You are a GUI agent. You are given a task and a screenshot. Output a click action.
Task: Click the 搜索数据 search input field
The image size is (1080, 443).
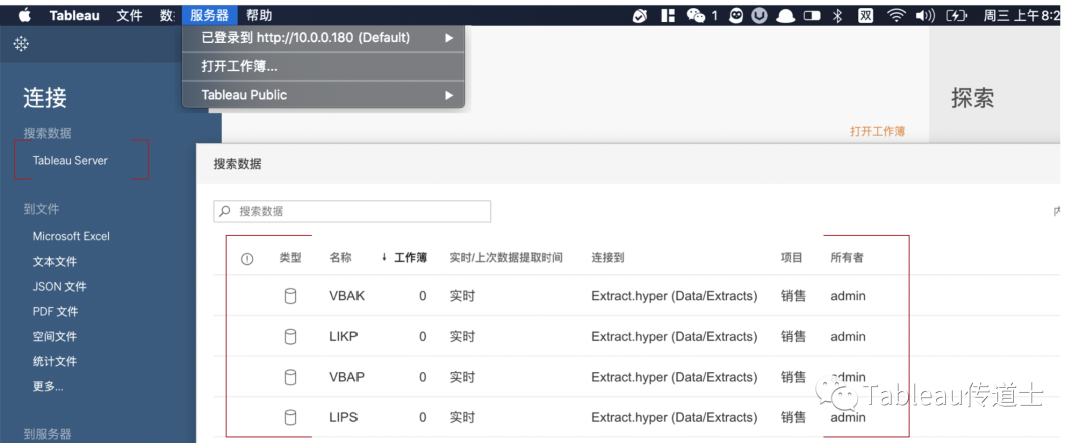pyautogui.click(x=352, y=212)
